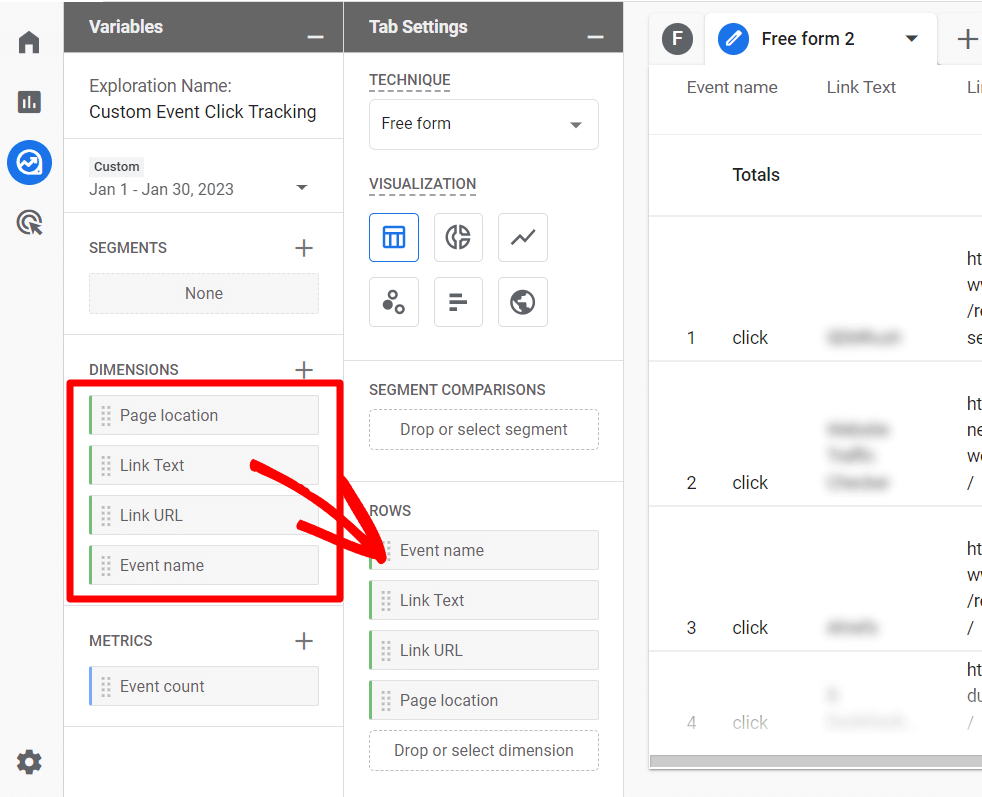Screen dimensions: 982x797
Task: Add a new dimension with plus button
Action: pos(304,370)
